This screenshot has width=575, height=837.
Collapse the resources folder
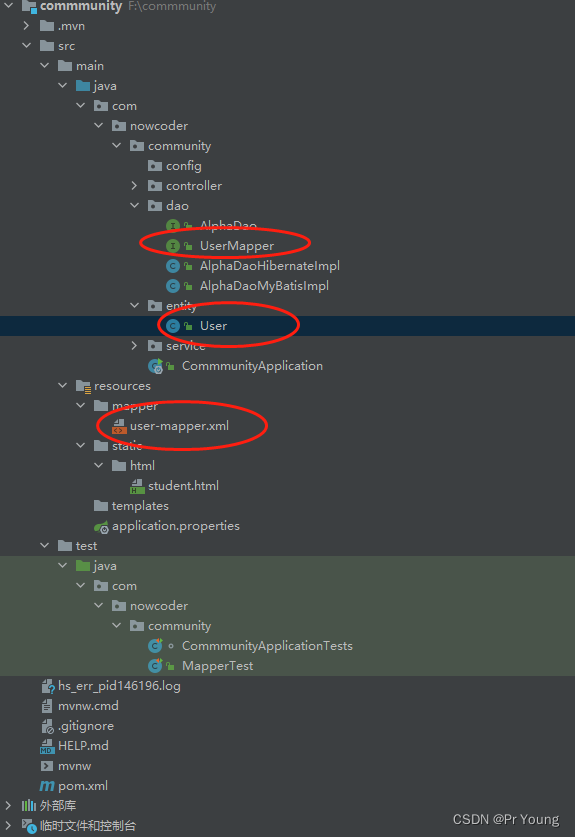pyautogui.click(x=62, y=385)
